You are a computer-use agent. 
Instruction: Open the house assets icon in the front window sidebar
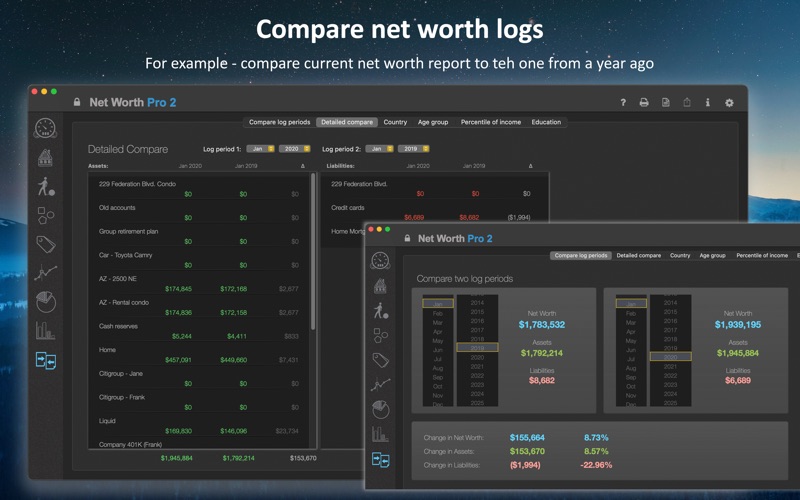380,286
